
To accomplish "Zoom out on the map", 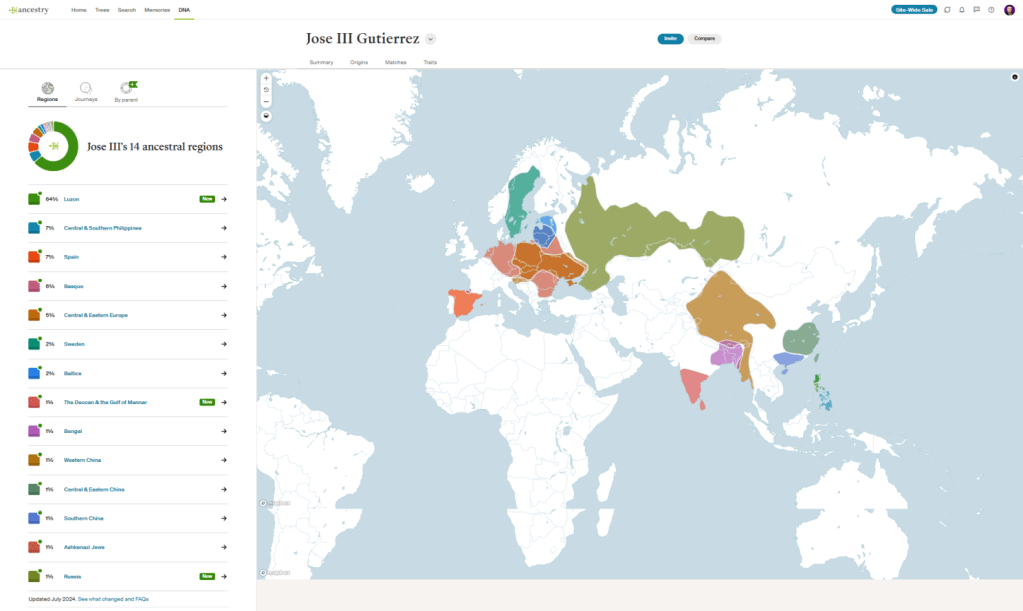I will pos(265,101).
